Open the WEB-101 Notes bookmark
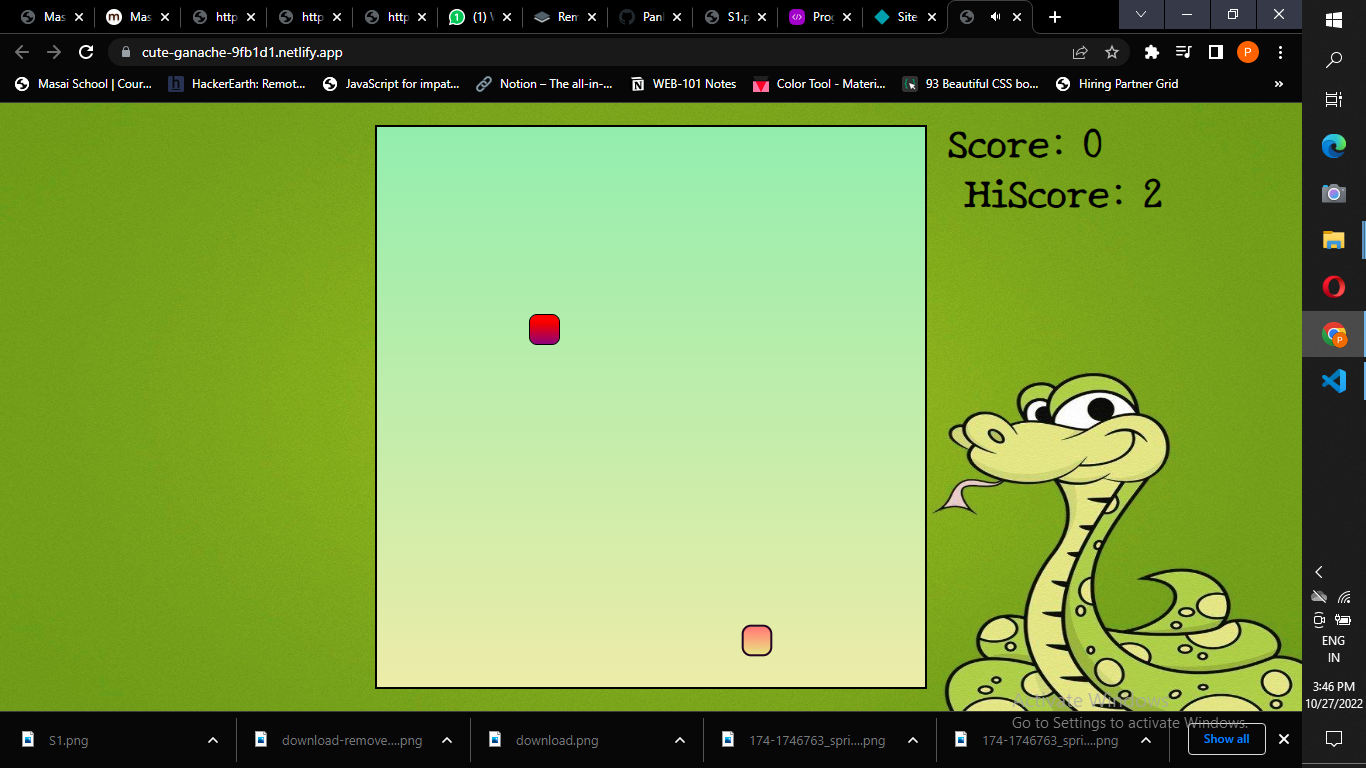 tap(683, 84)
